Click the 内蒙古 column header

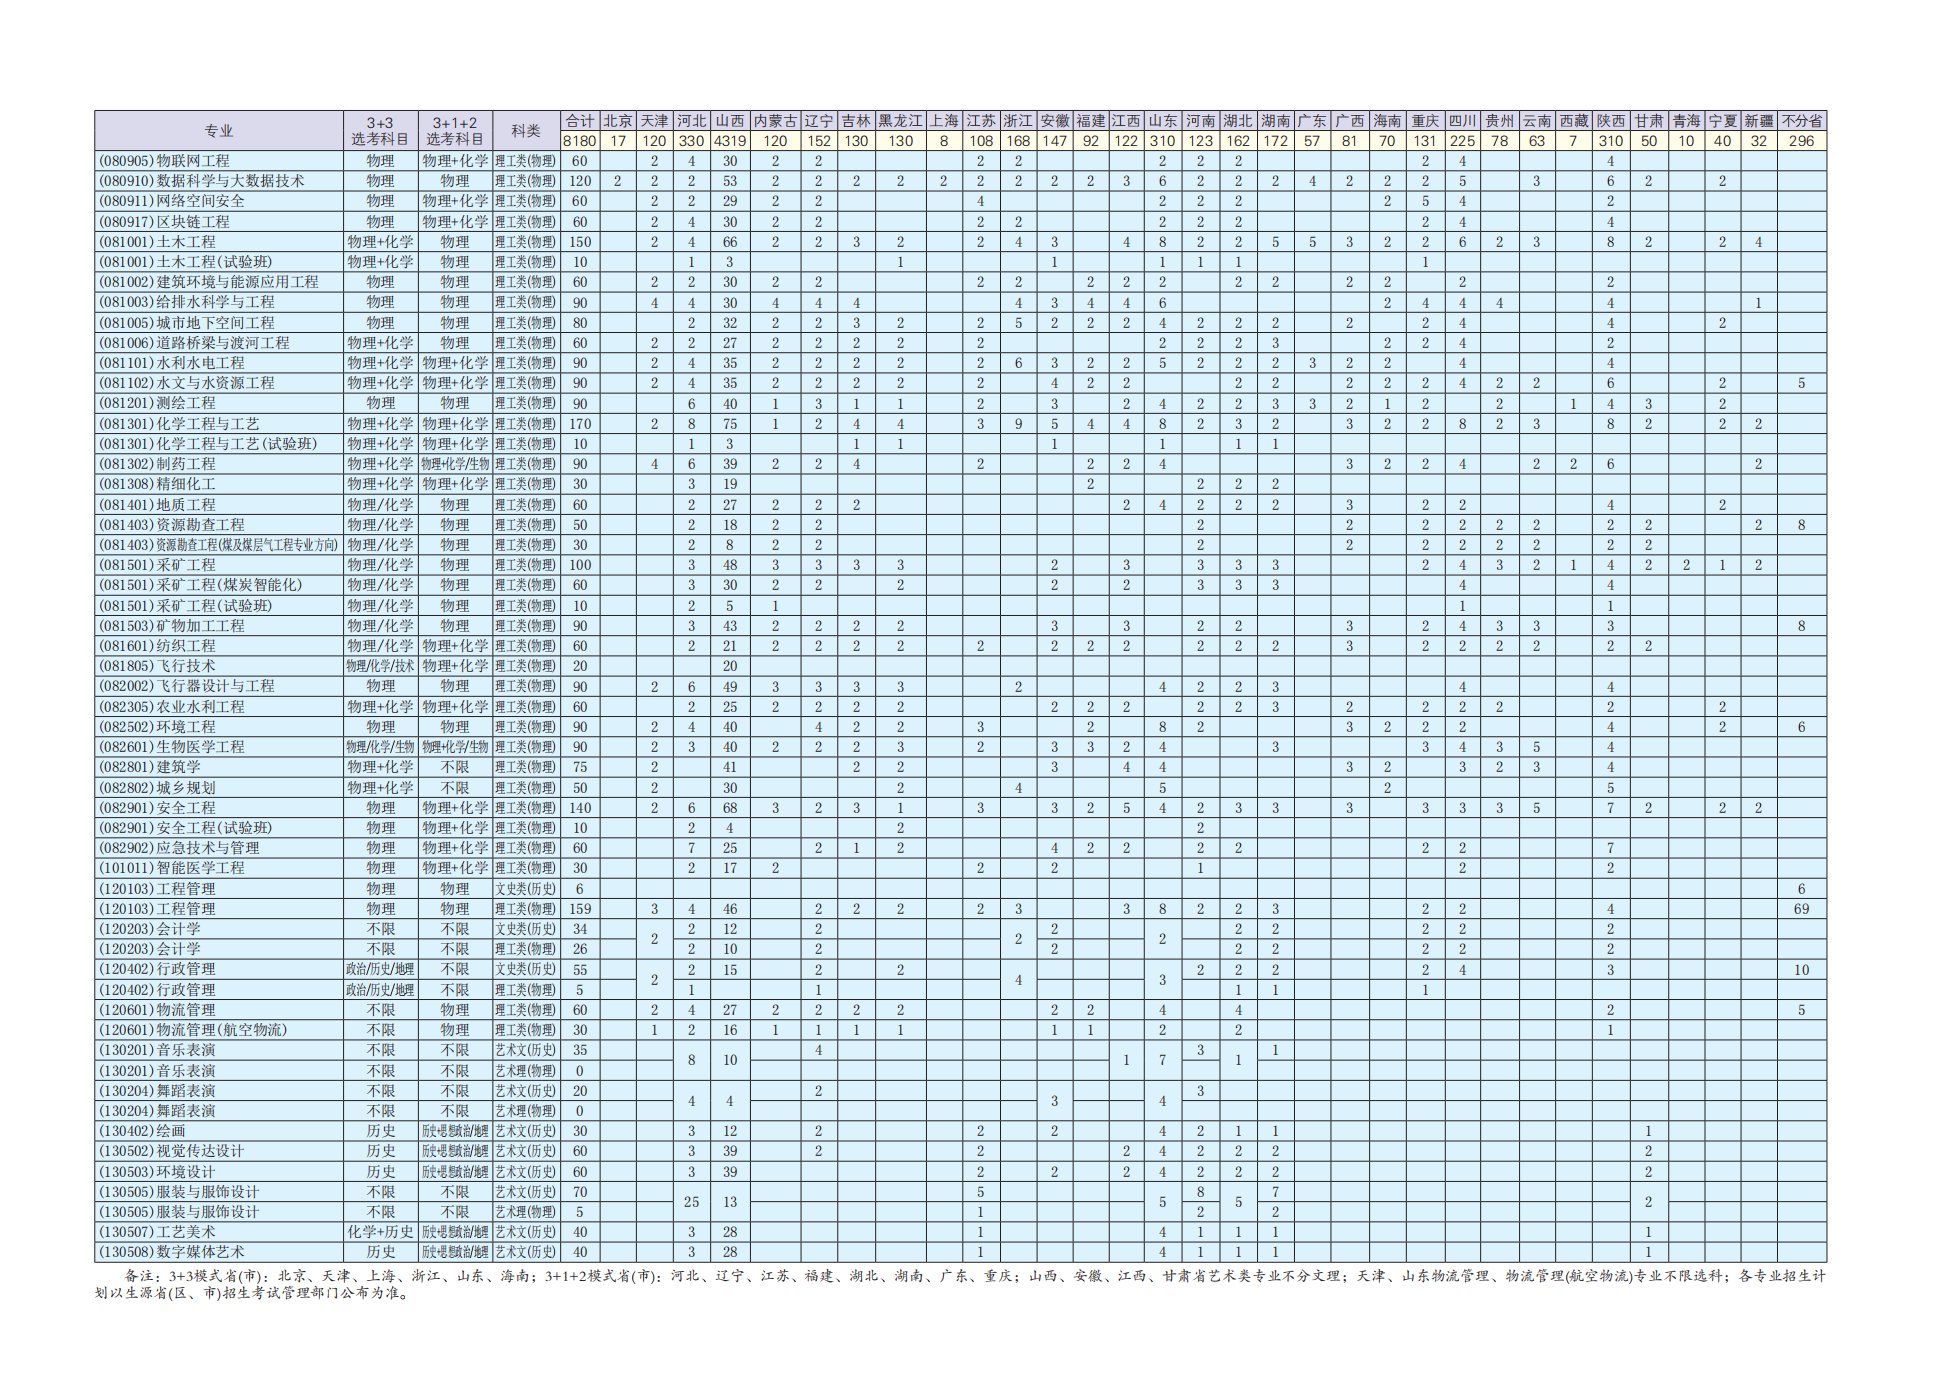click(x=775, y=121)
